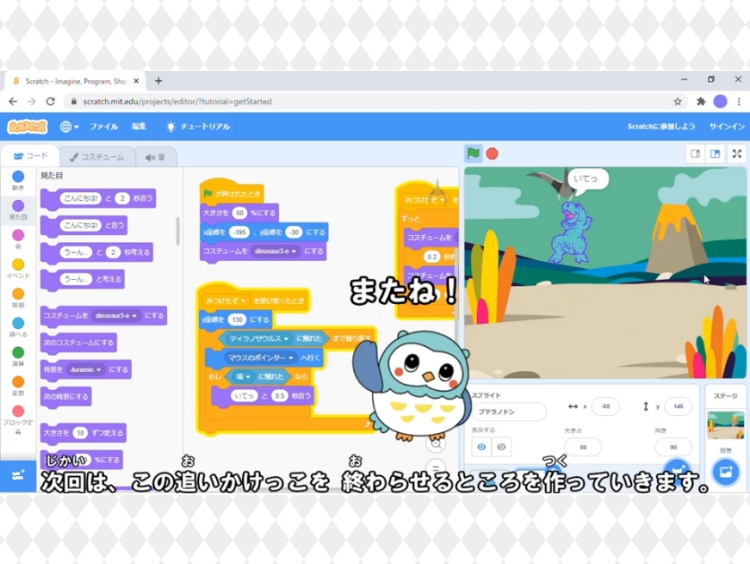Open 端 dropdown in touching block
750x564 pixels.
pyautogui.click(x=243, y=376)
